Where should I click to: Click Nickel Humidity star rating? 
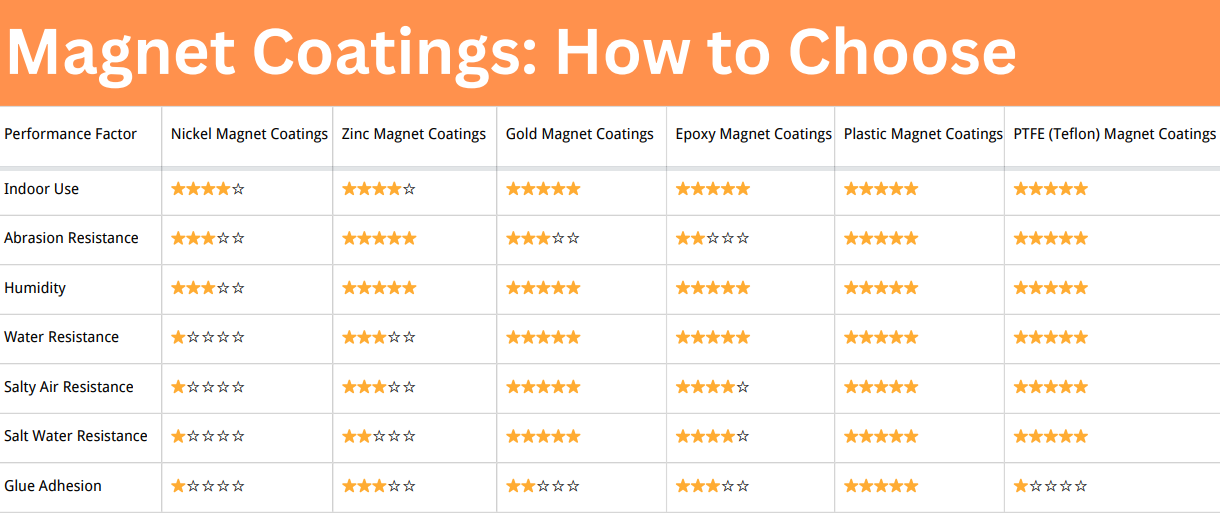point(208,288)
